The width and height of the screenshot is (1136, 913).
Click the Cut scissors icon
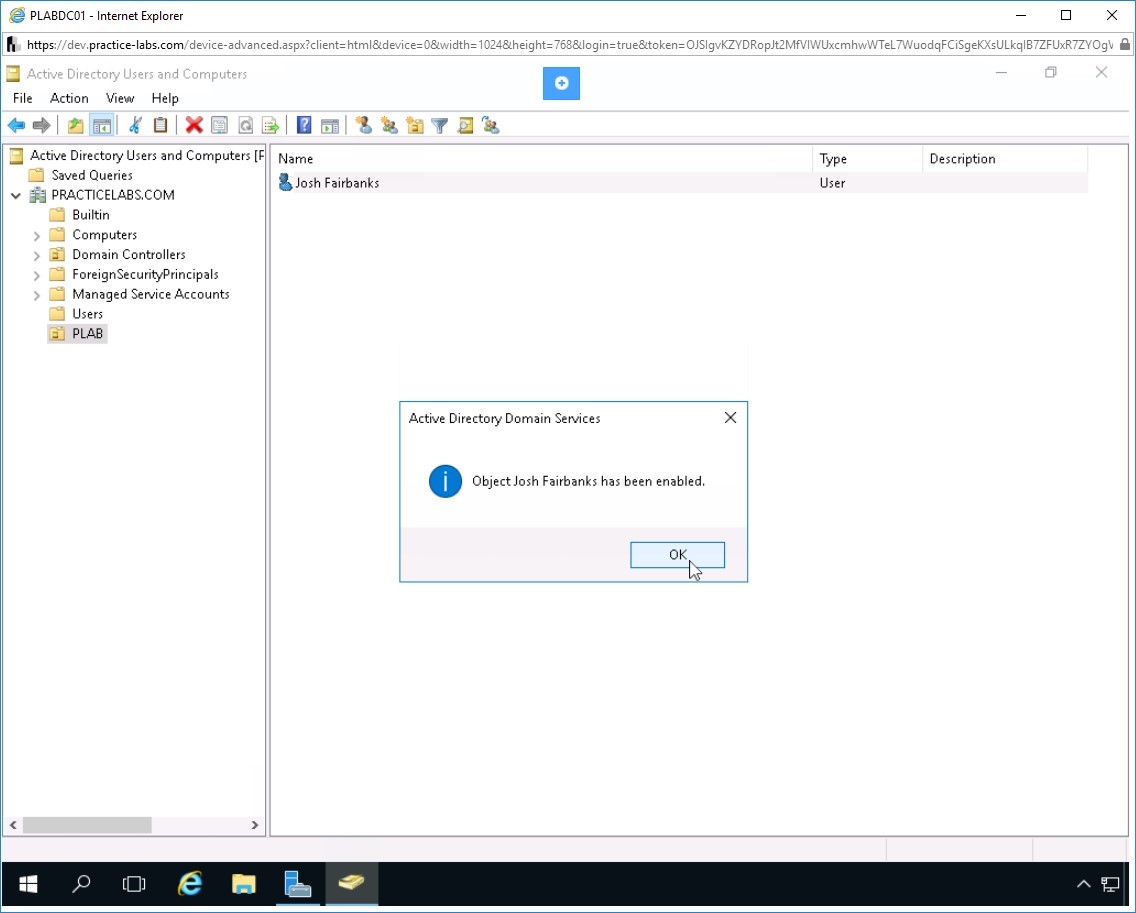coord(135,125)
